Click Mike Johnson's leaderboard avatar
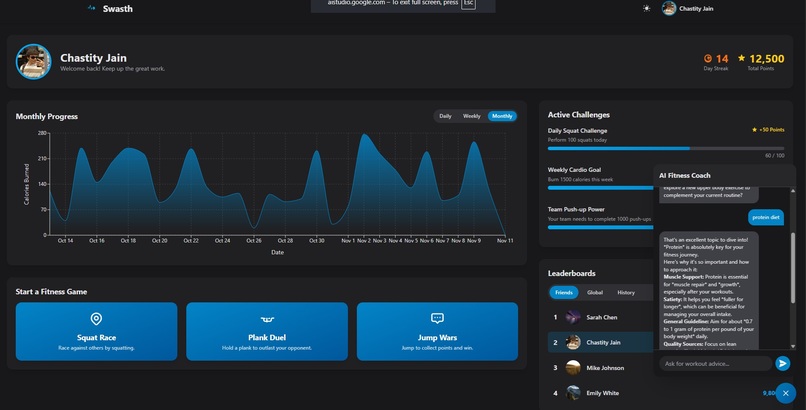The image size is (806, 410). pos(573,368)
